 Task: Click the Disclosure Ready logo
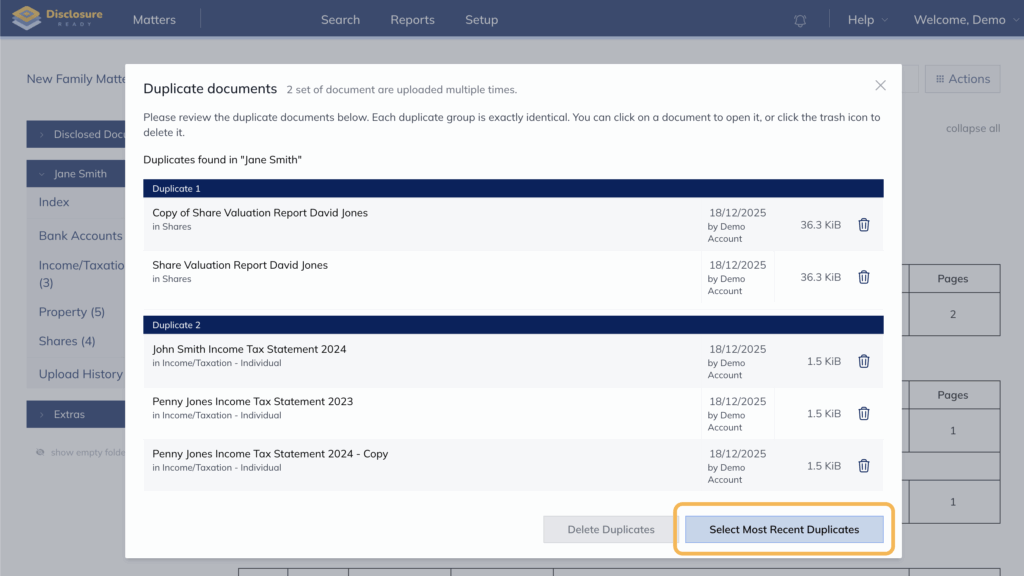[x=56, y=19]
